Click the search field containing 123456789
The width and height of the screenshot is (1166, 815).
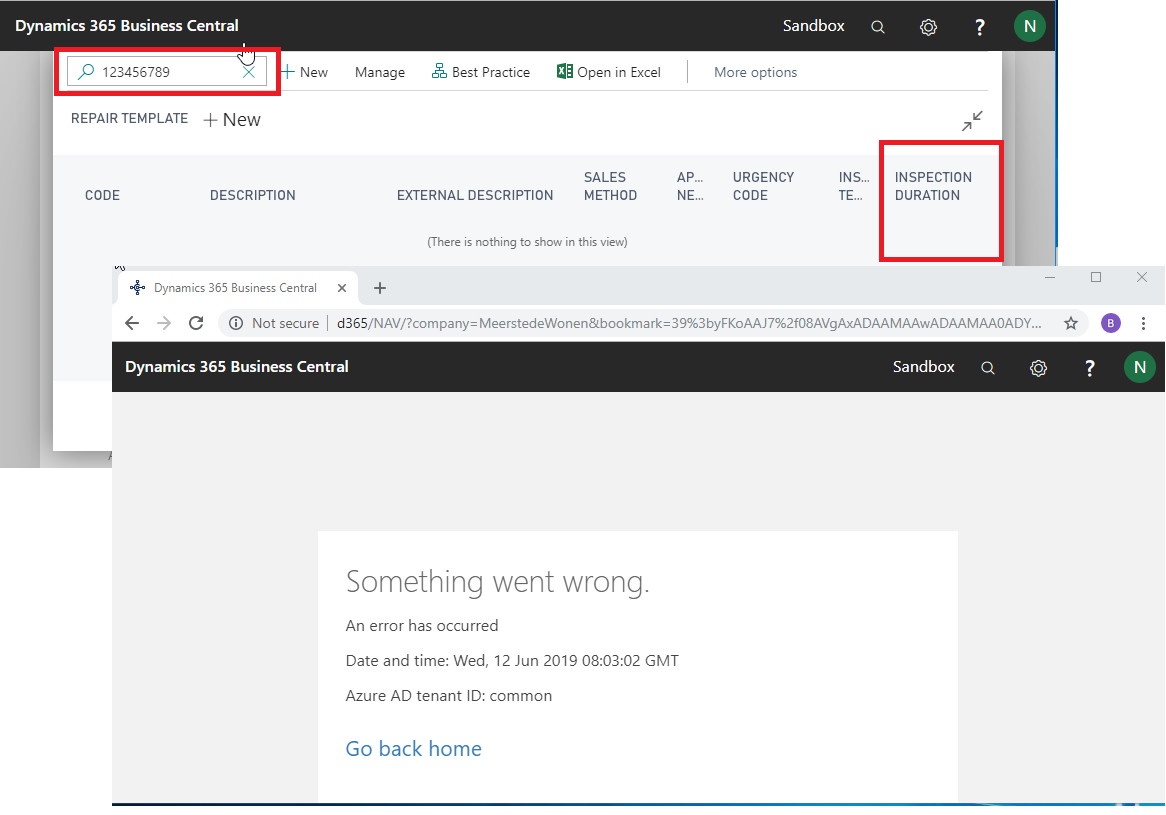point(167,72)
